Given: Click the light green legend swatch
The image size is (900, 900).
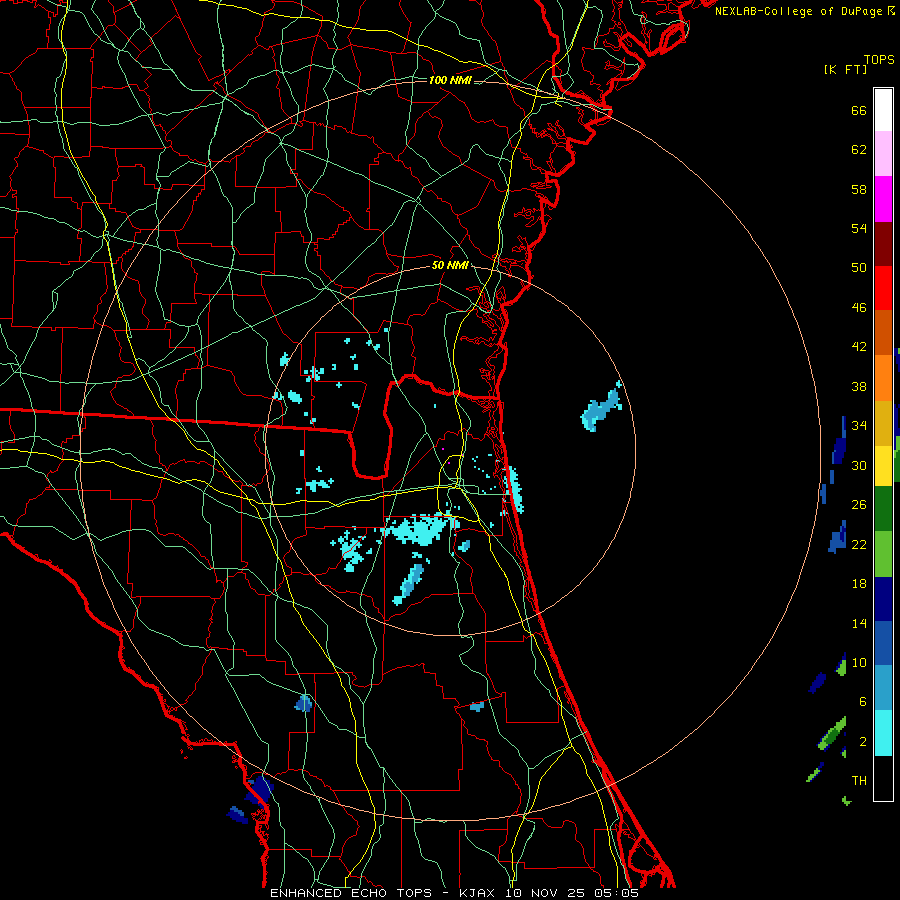Looking at the screenshot, I should tap(883, 554).
